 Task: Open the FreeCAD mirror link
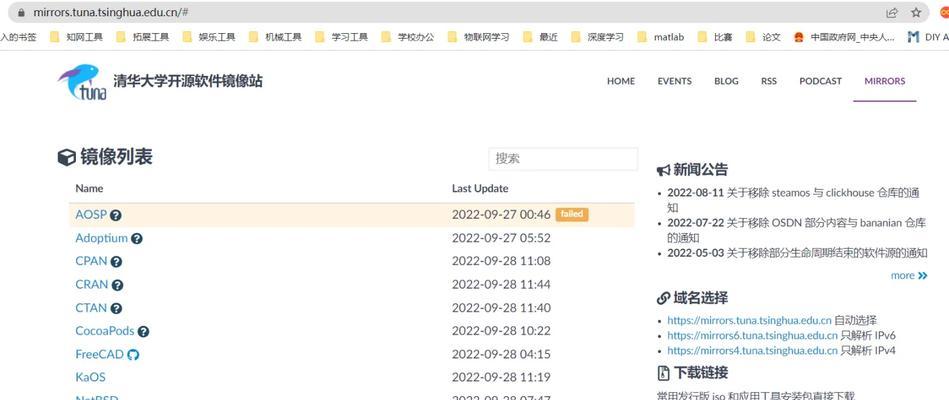click(x=99, y=354)
